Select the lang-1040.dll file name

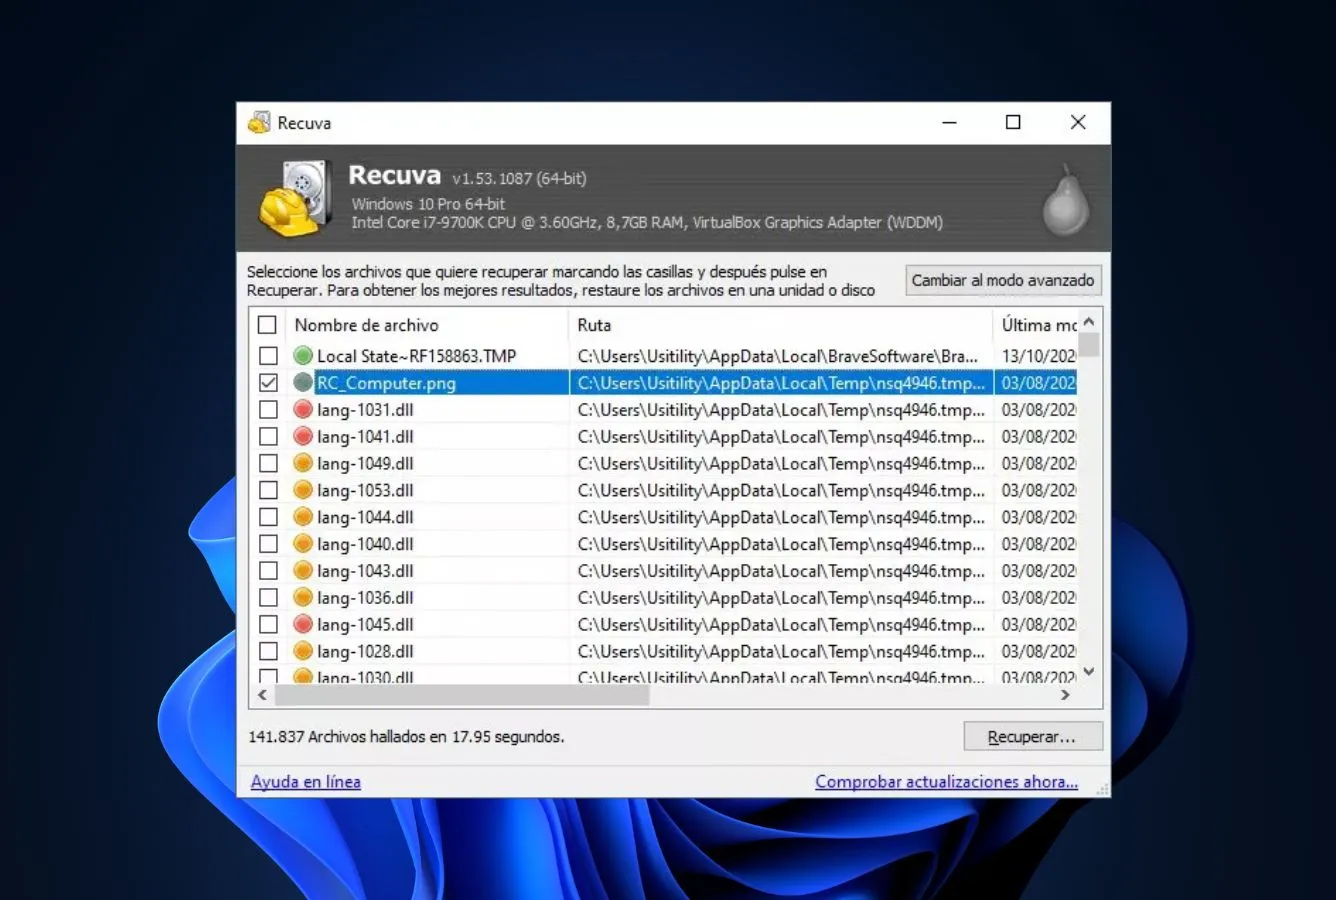point(365,544)
